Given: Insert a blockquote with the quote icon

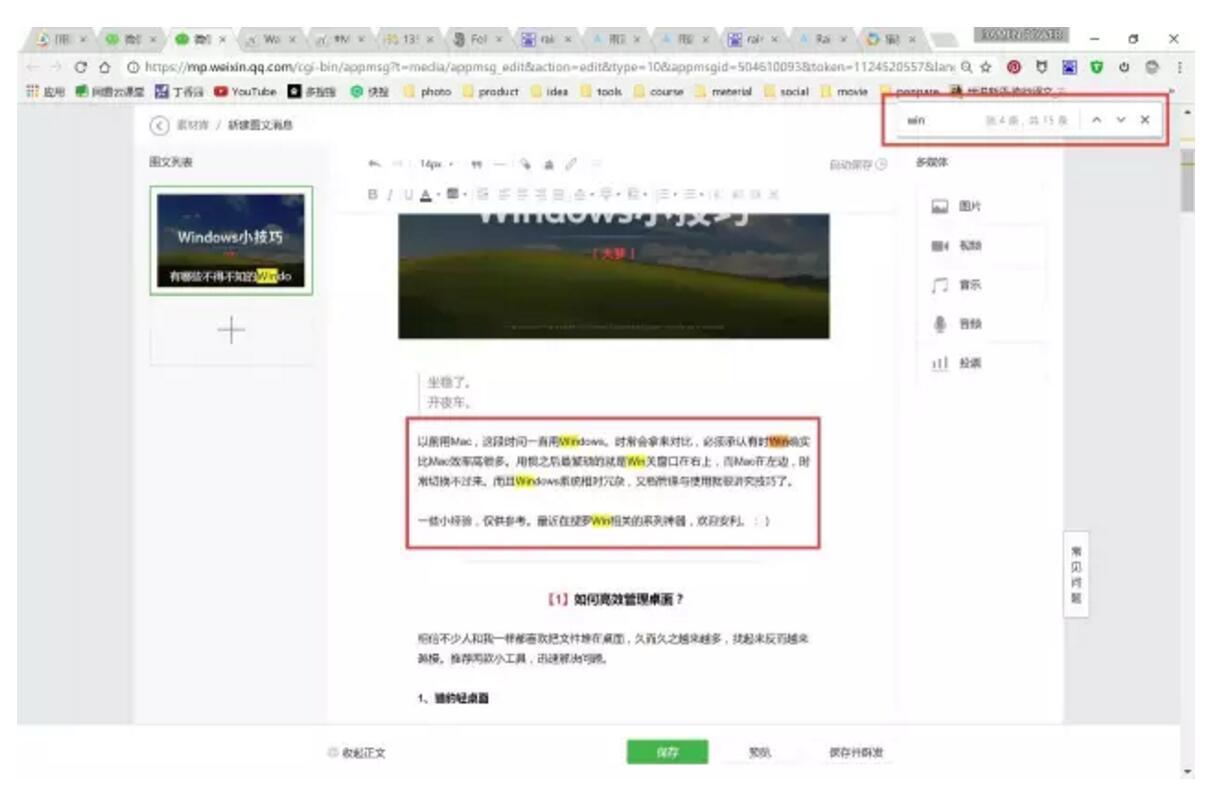Looking at the screenshot, I should point(476,164).
